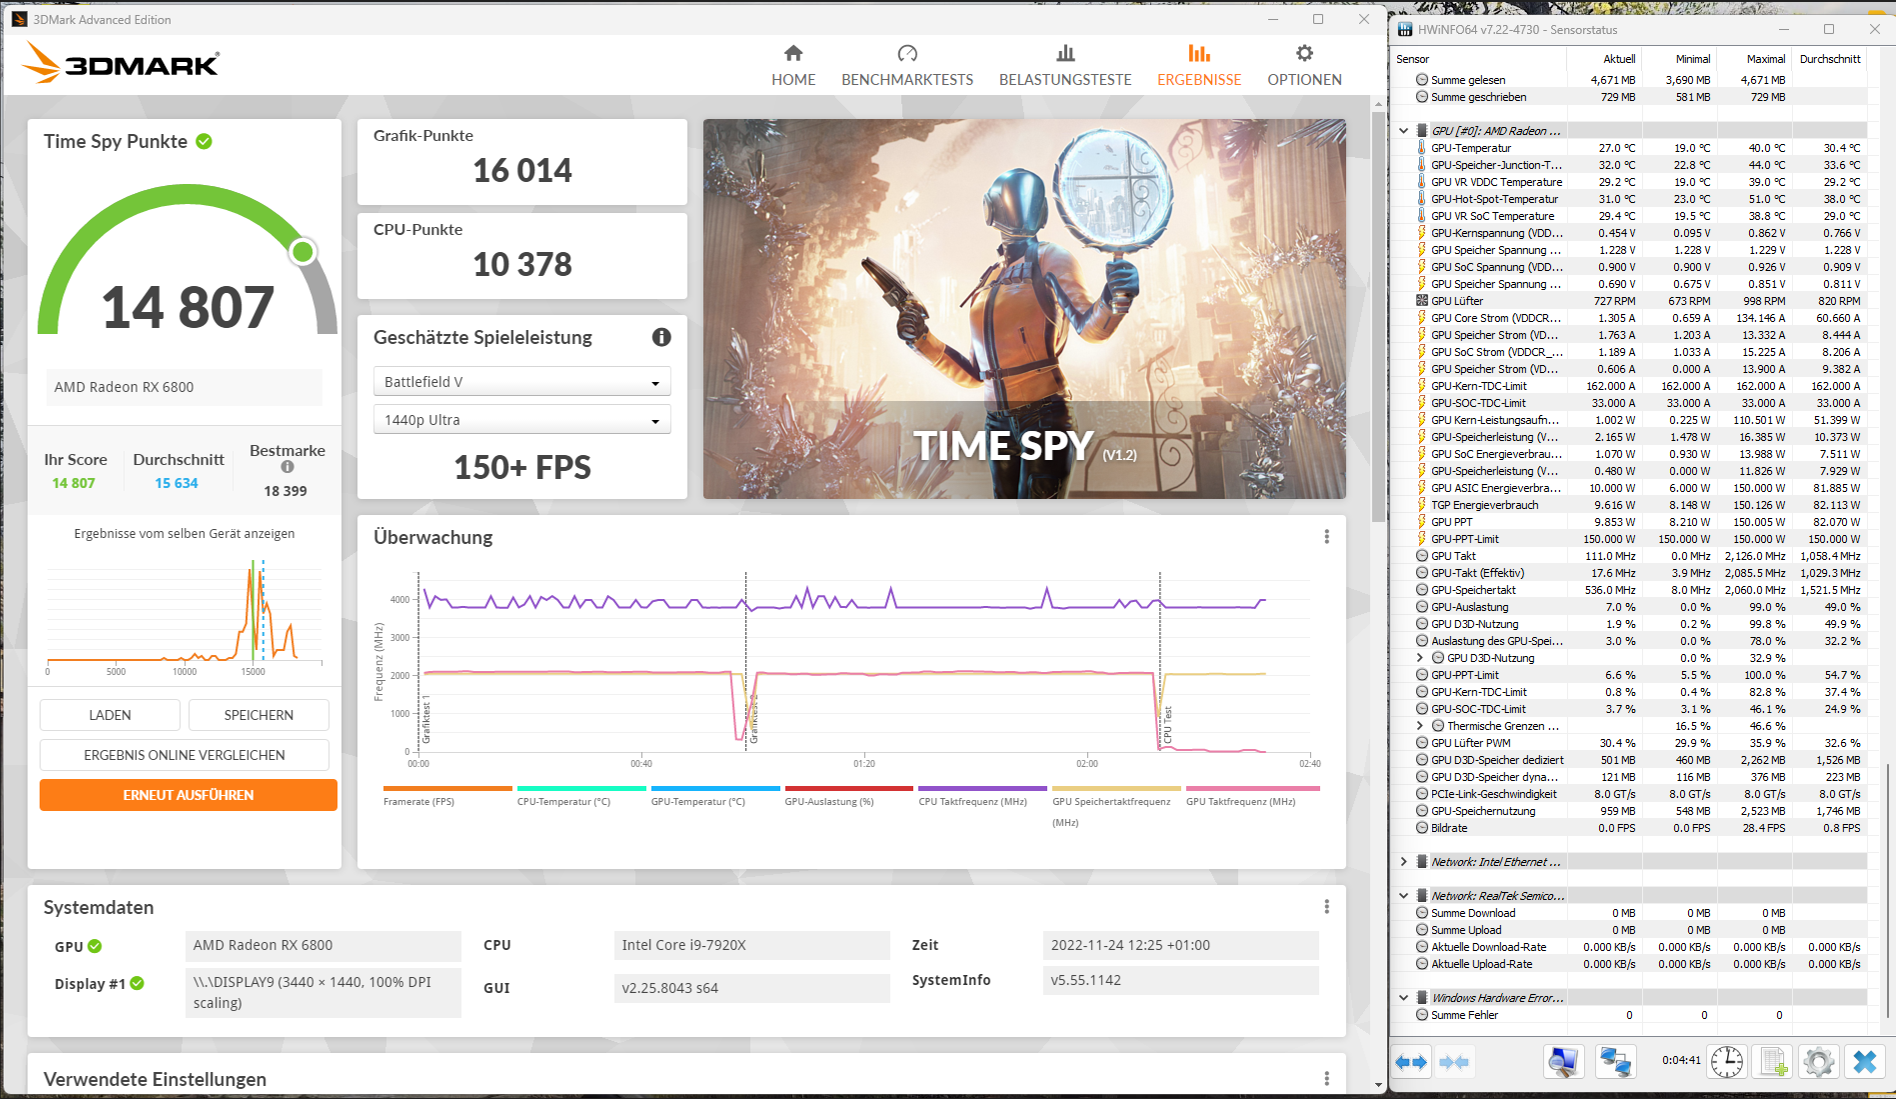
Task: Click HWiNFO networked computers icon
Action: click(x=1615, y=1062)
